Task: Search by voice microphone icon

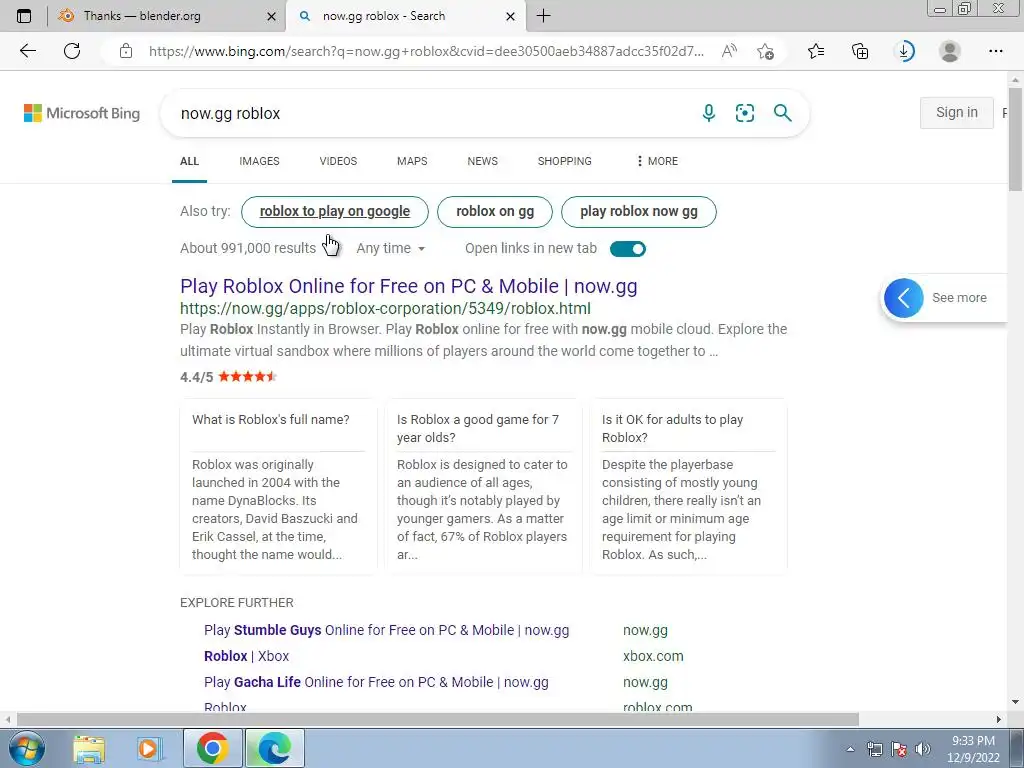Action: click(x=709, y=113)
